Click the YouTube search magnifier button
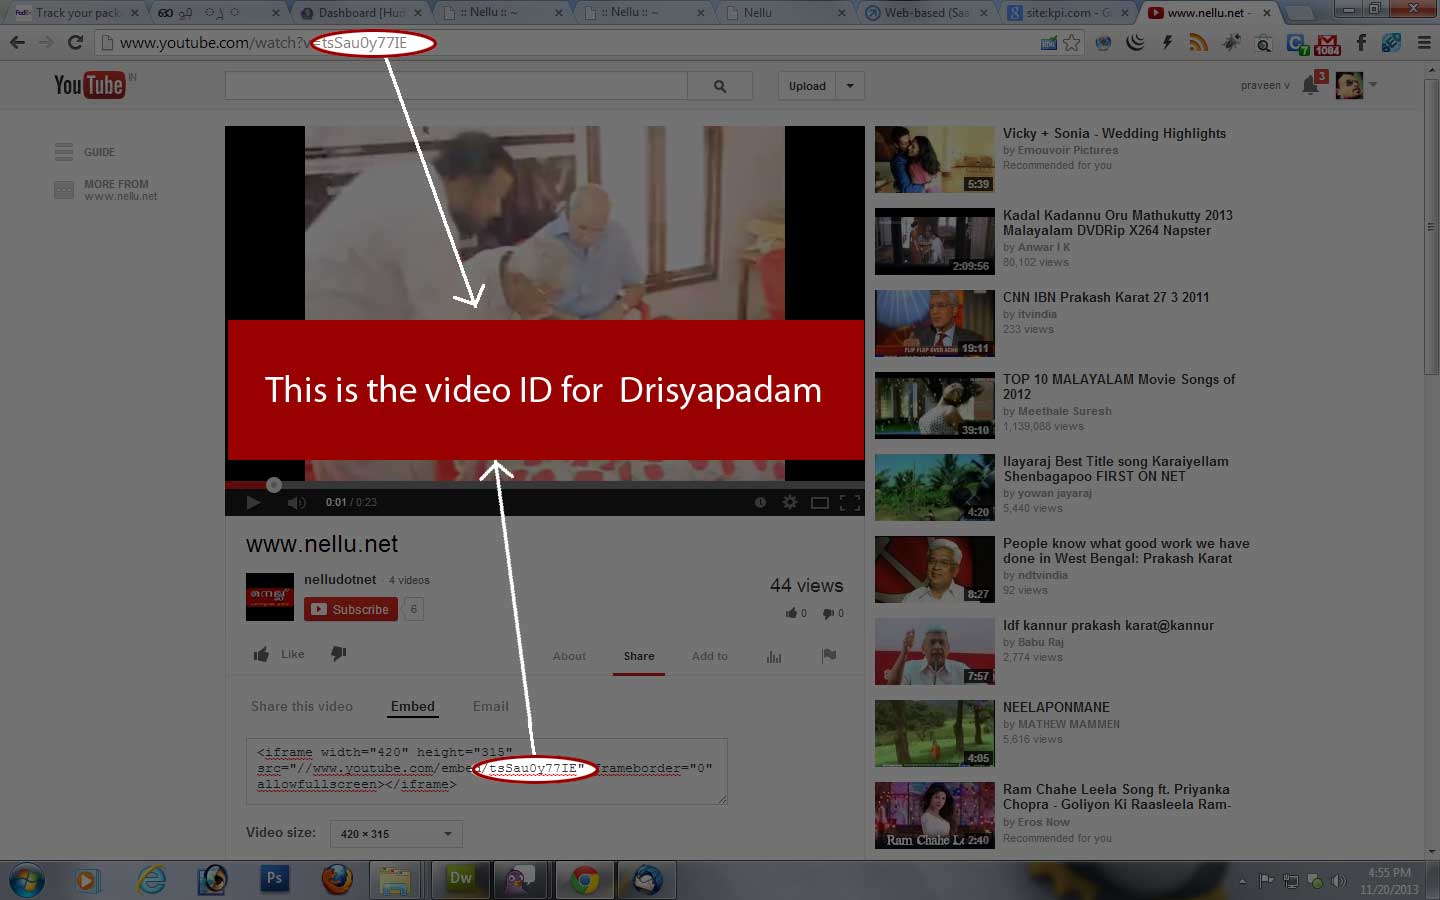This screenshot has height=900, width=1440. [719, 86]
